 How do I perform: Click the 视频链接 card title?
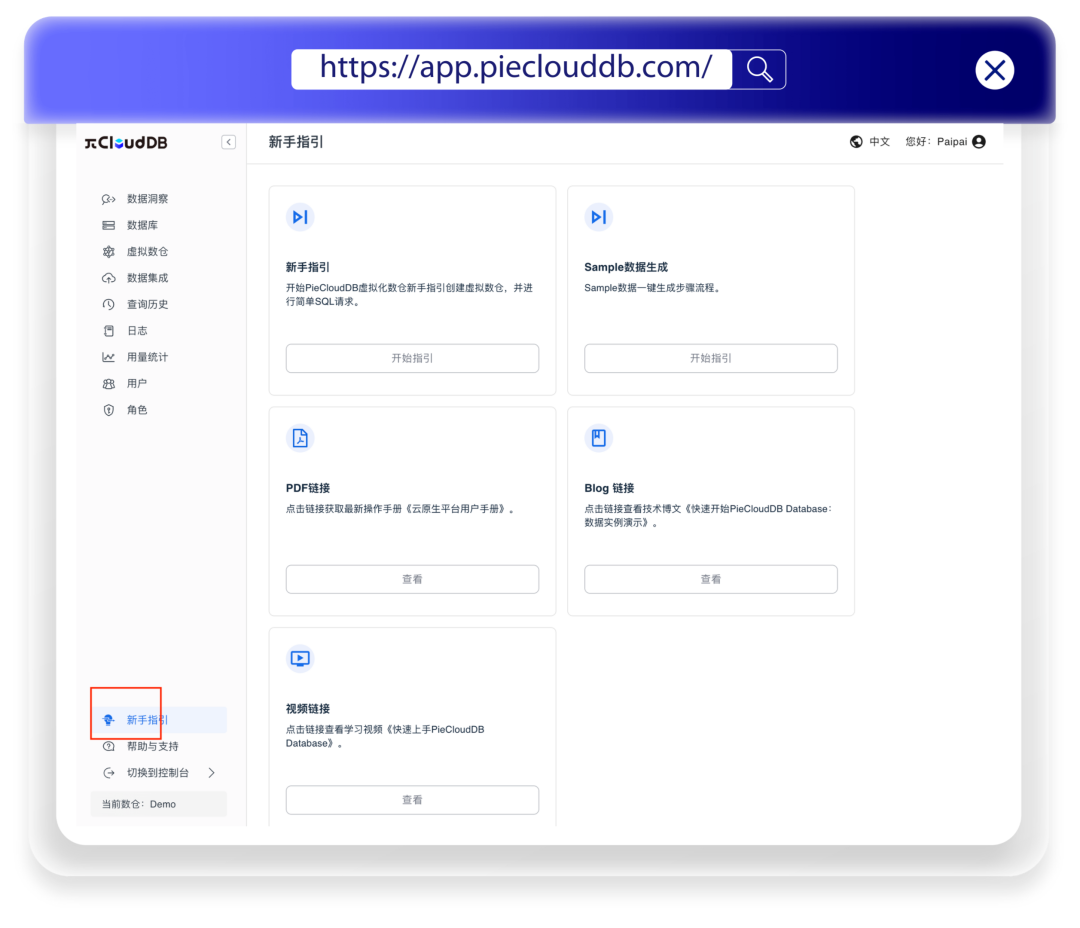[308, 709]
